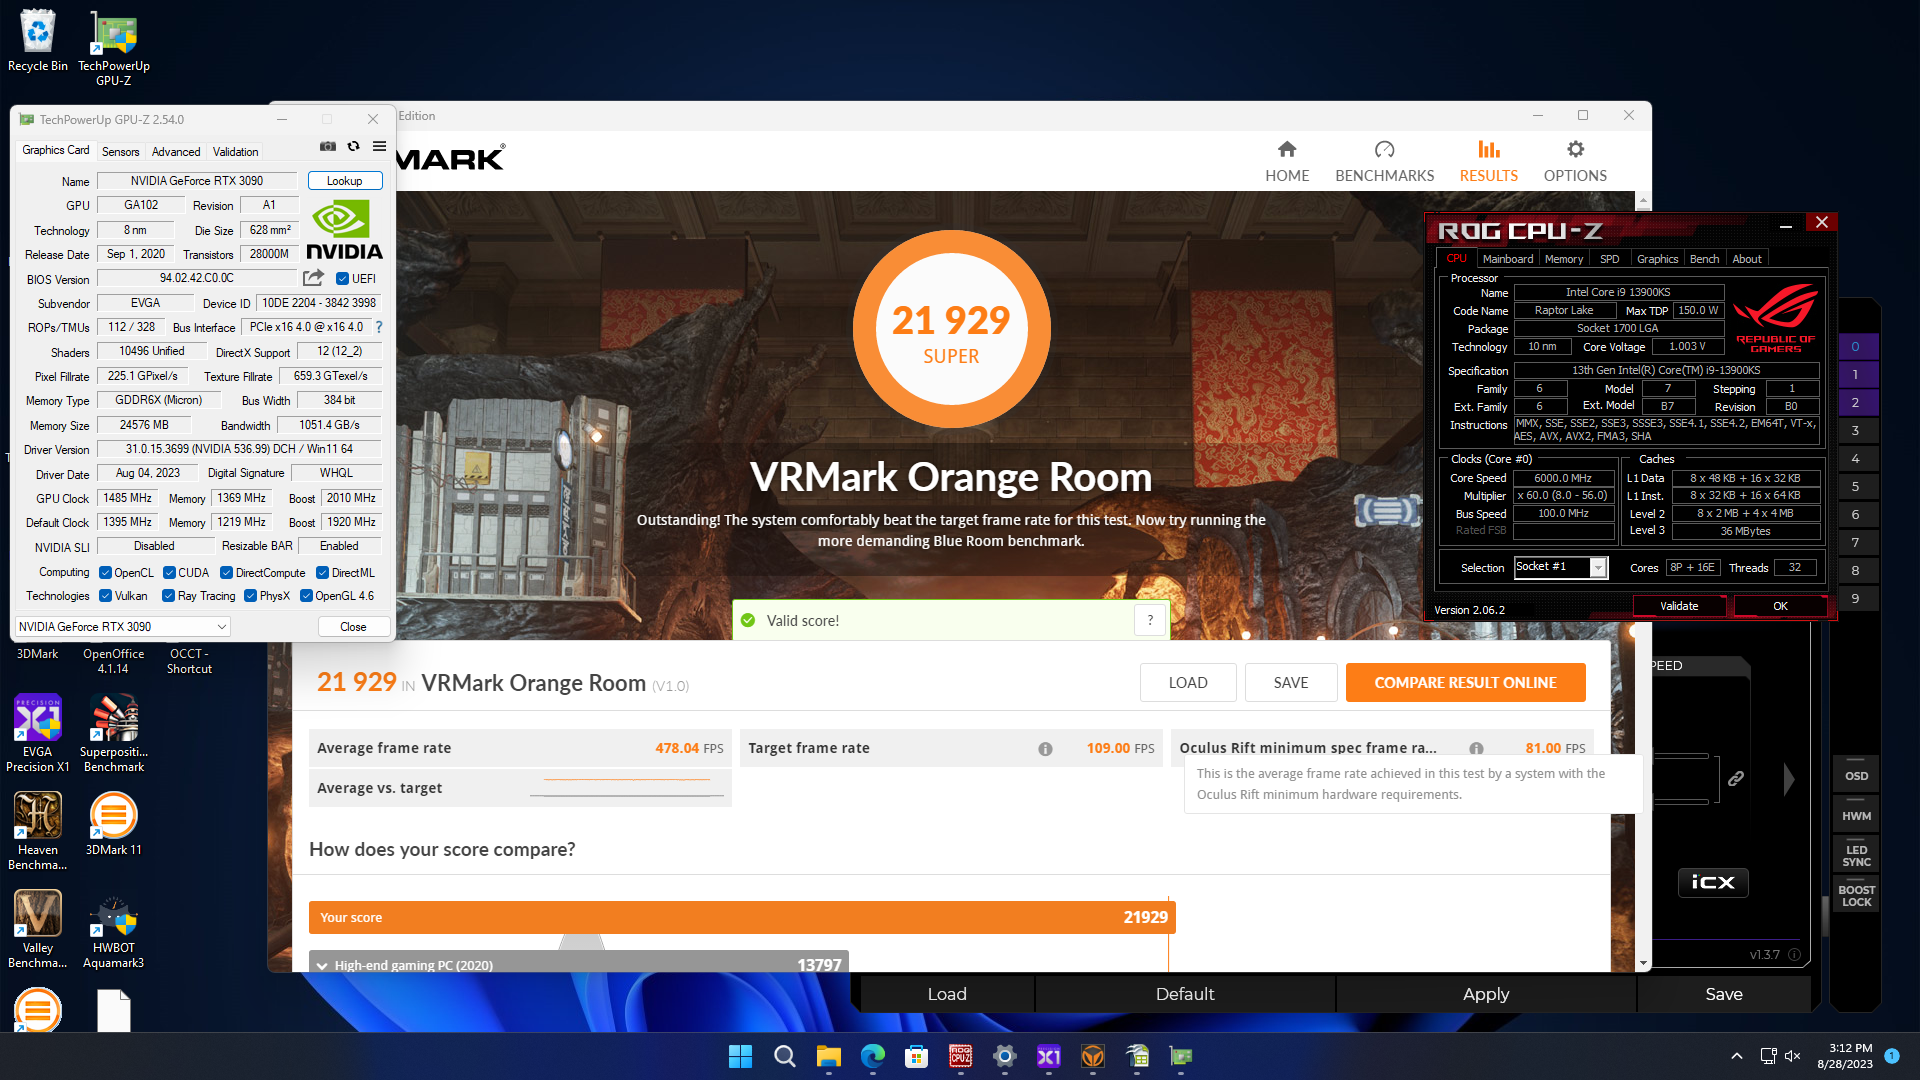Click Precision X1 Apply button

[x=1485, y=994]
